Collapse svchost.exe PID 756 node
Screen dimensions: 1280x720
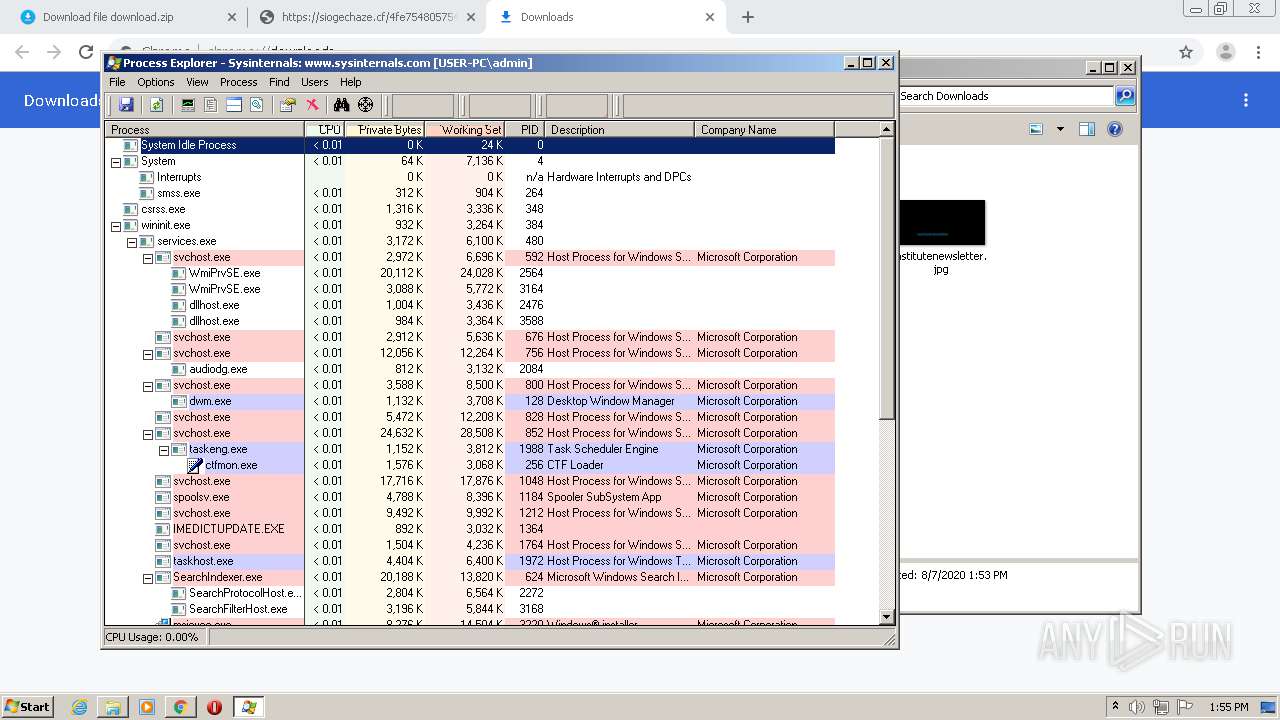coord(147,353)
